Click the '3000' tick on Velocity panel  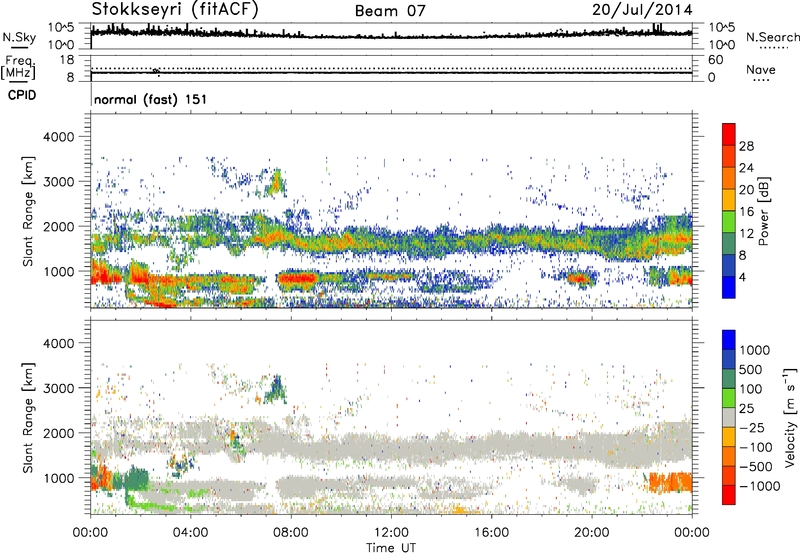point(59,388)
